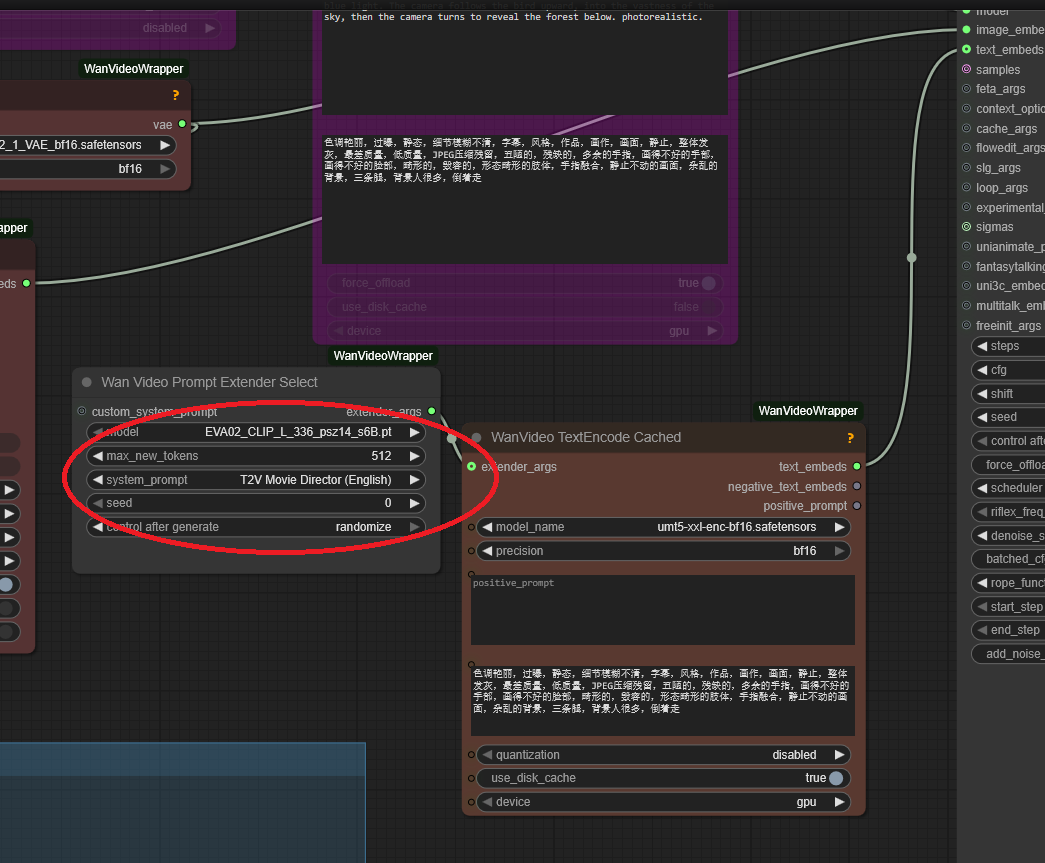
Task: Select the umt5-xxl-enc-bf16 model_name widget
Action: click(x=663, y=526)
